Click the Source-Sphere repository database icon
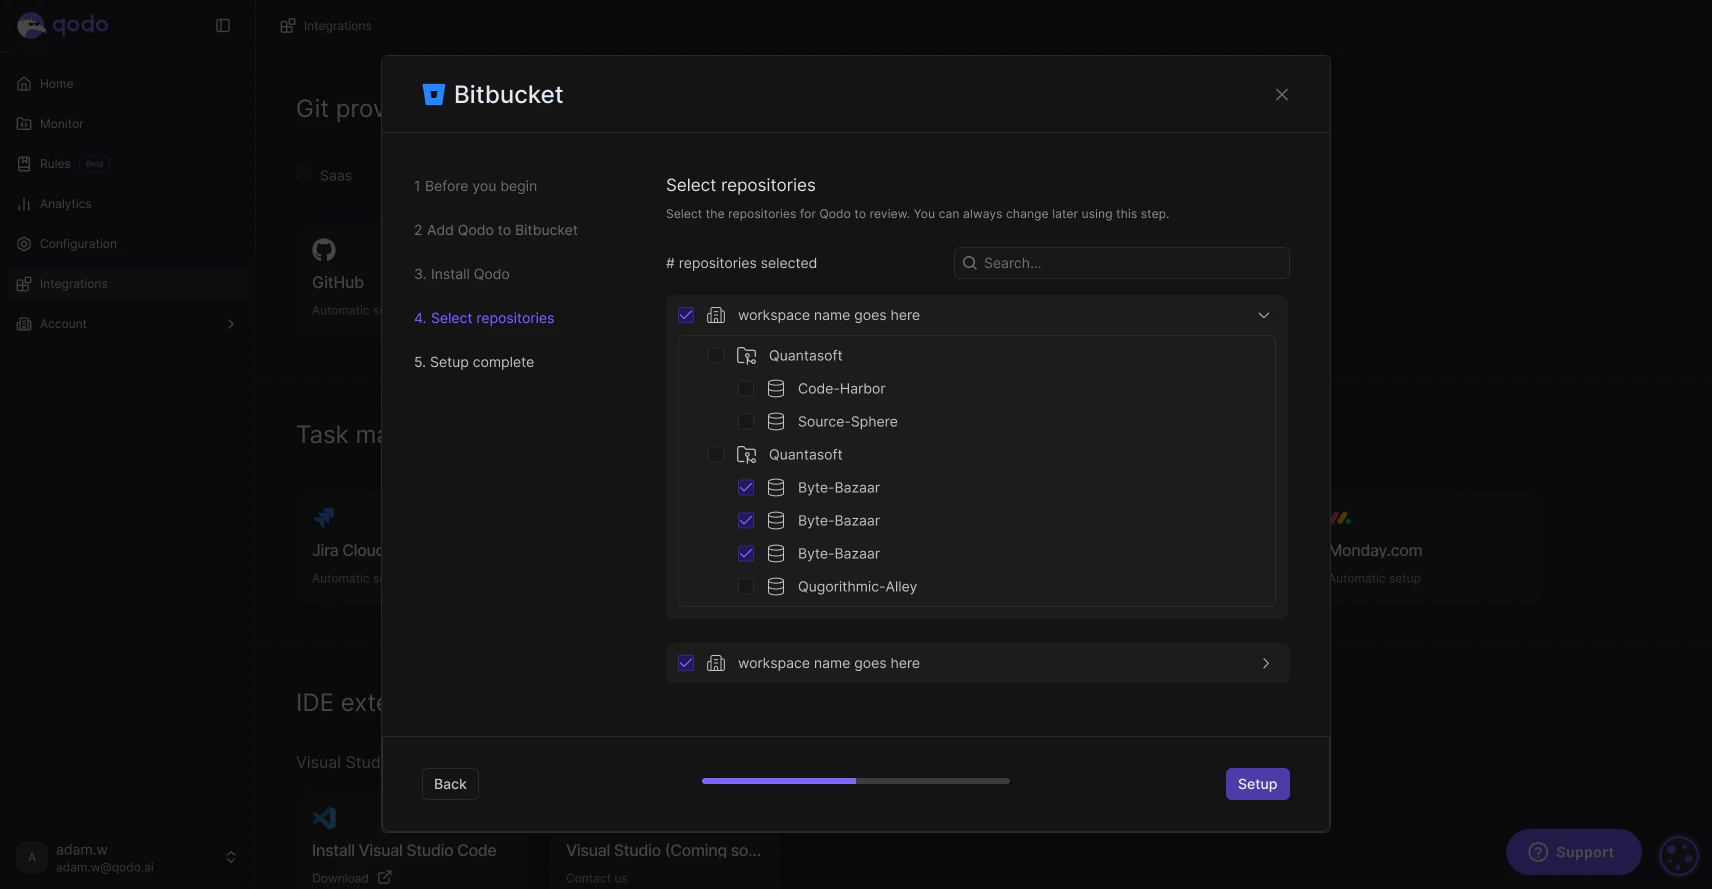The width and height of the screenshot is (1712, 889). pos(776,422)
